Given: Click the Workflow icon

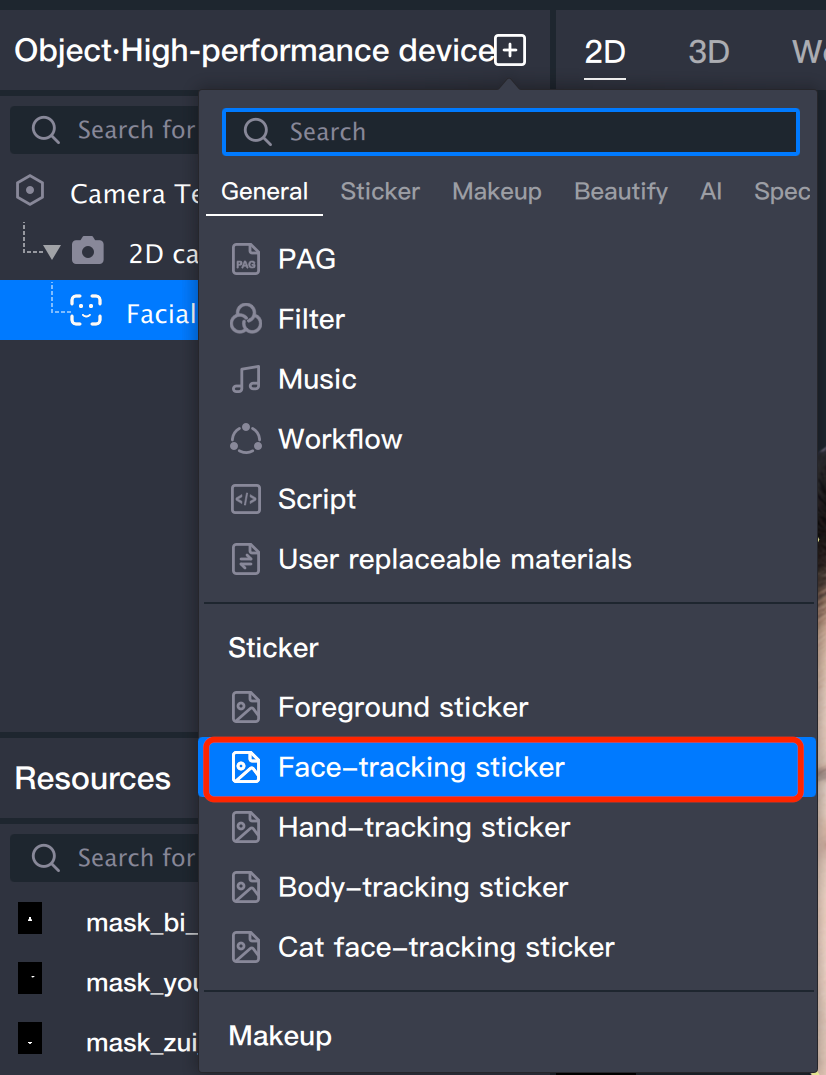Looking at the screenshot, I should pos(245,439).
